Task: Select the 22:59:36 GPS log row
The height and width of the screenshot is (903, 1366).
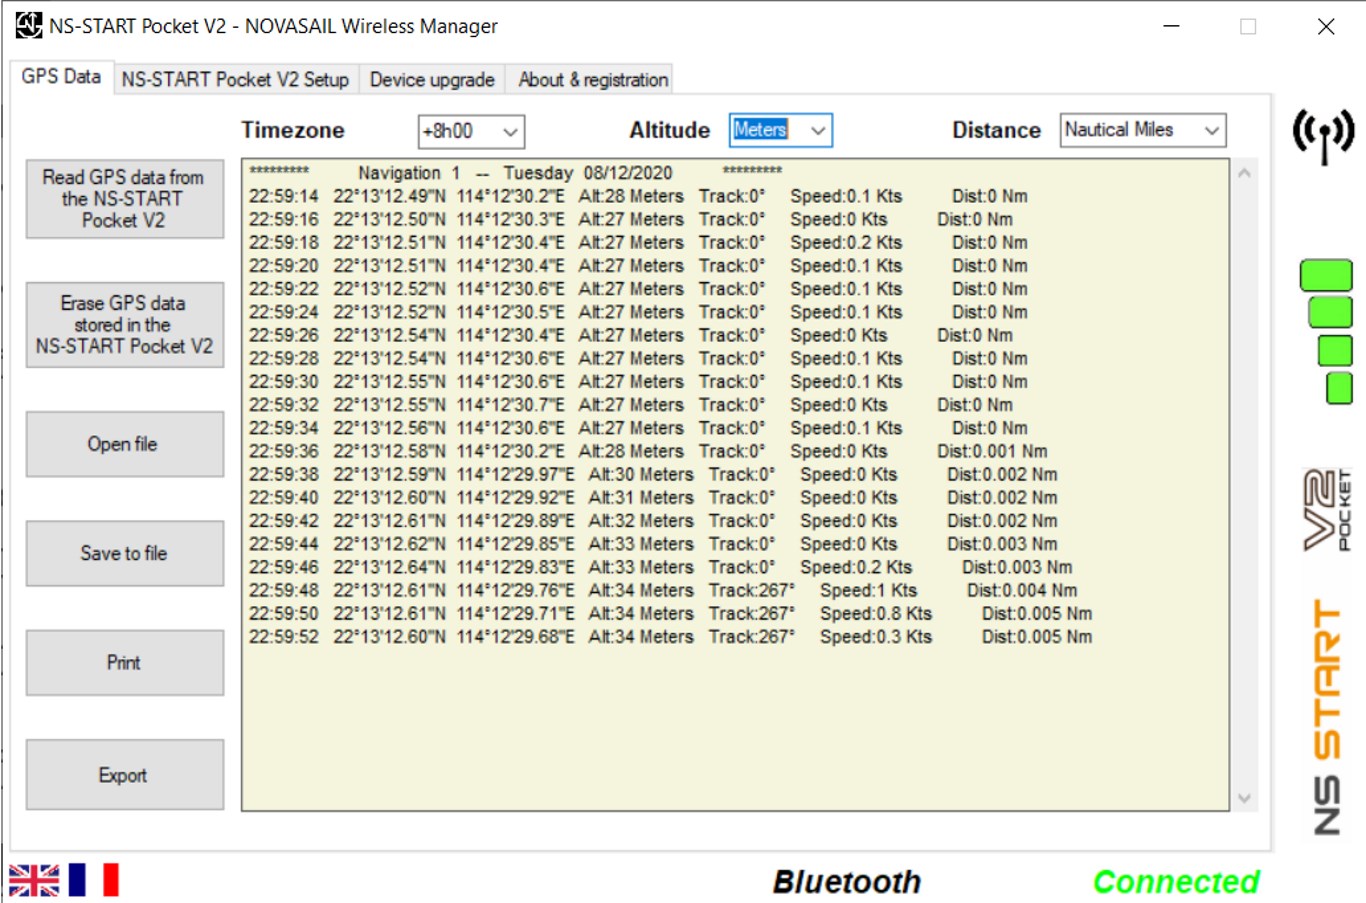Action: pyautogui.click(x=648, y=451)
